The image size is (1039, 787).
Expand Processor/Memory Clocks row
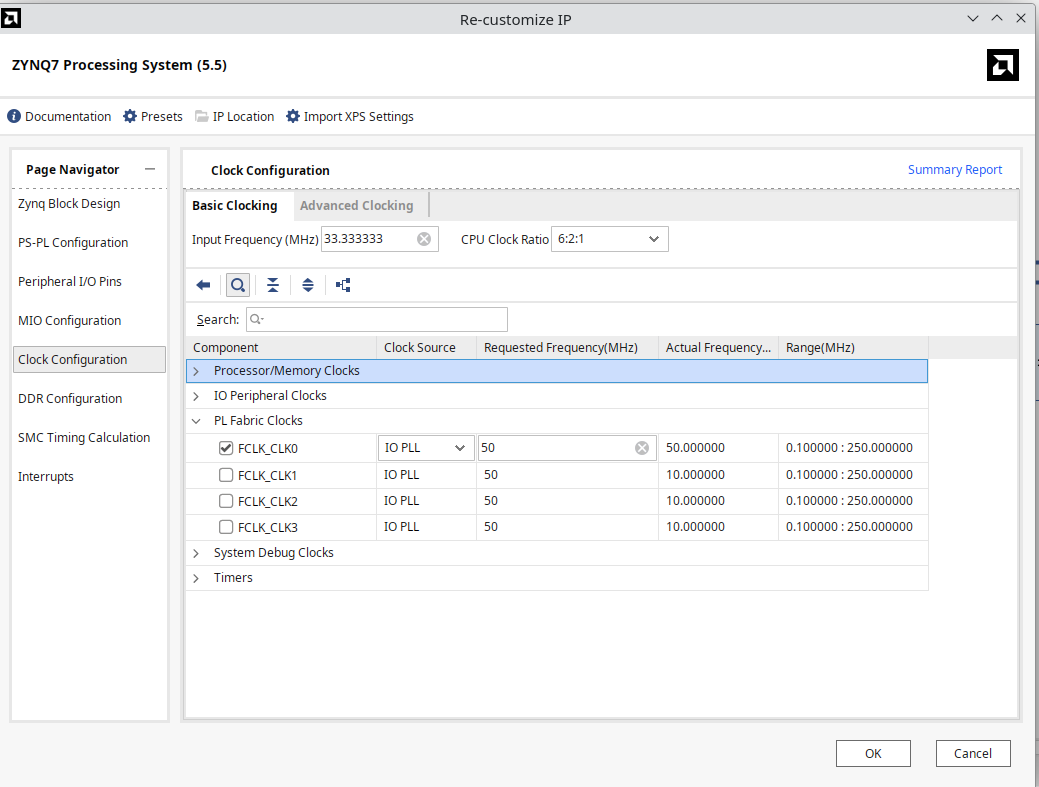(196, 371)
